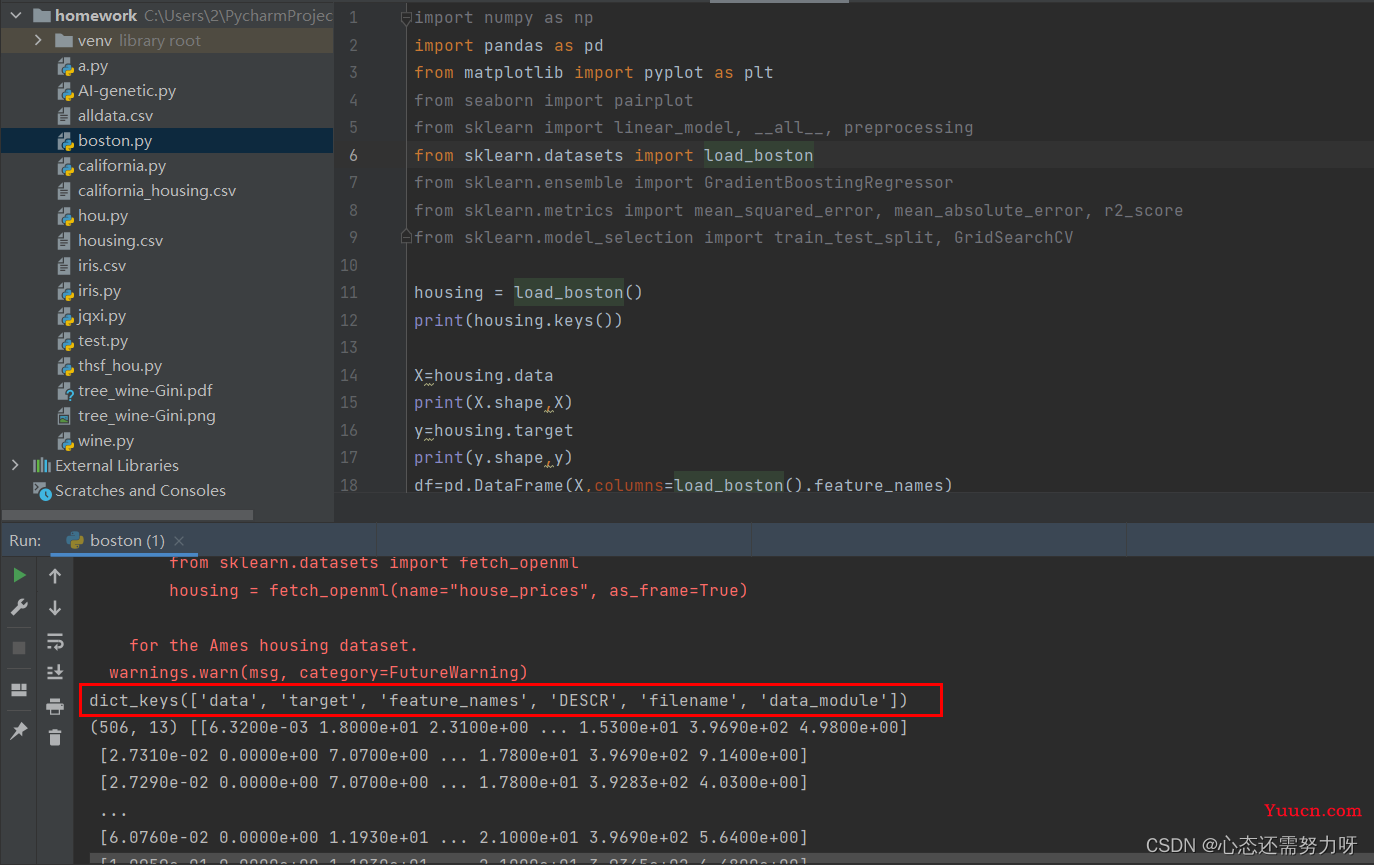
Task: Open test.py file
Action: pyautogui.click(x=103, y=341)
